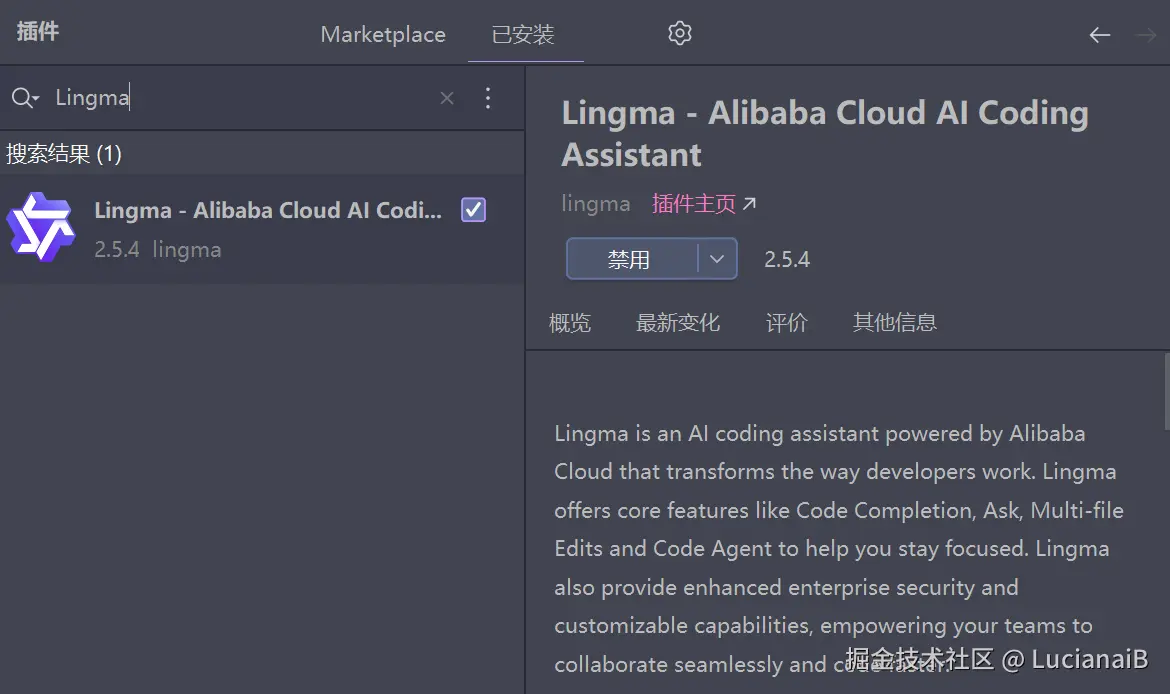Open the search options three-dot menu
The height and width of the screenshot is (694, 1170).
tap(488, 98)
